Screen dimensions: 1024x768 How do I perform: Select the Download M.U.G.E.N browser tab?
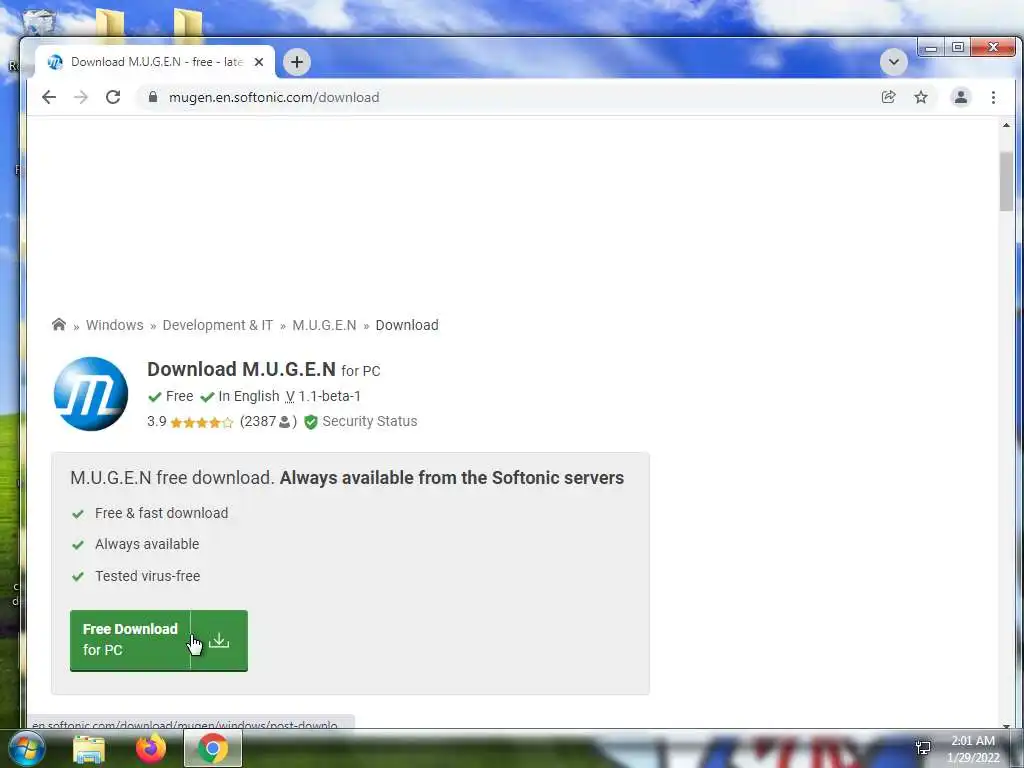(155, 62)
